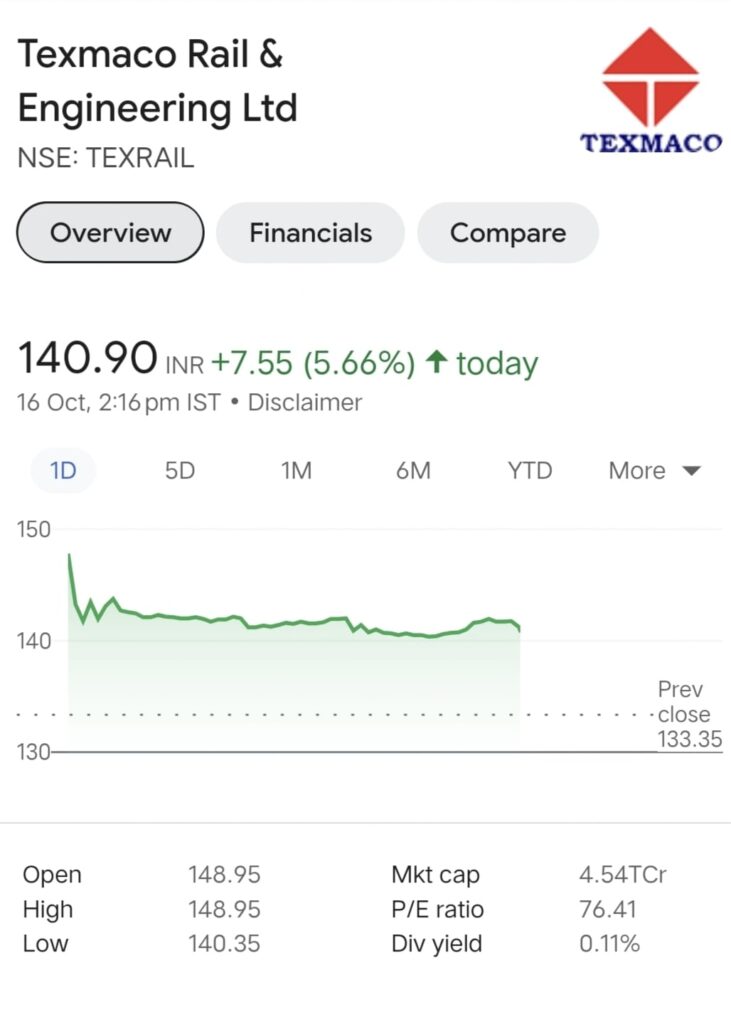Click the Texmaco Rail & Engineering Ltd title
Viewport: 731px width, 1024px height.
point(157,81)
